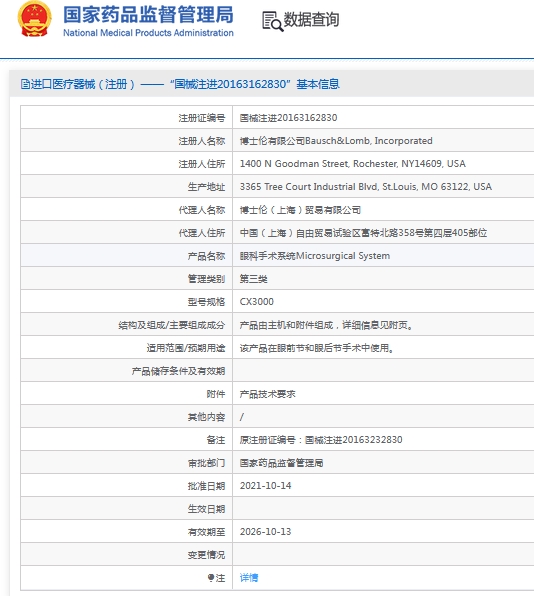This screenshot has height=596, width=534.
Task: Select agent name 博士伦（上海）贸易有限公司
Action: (300, 210)
